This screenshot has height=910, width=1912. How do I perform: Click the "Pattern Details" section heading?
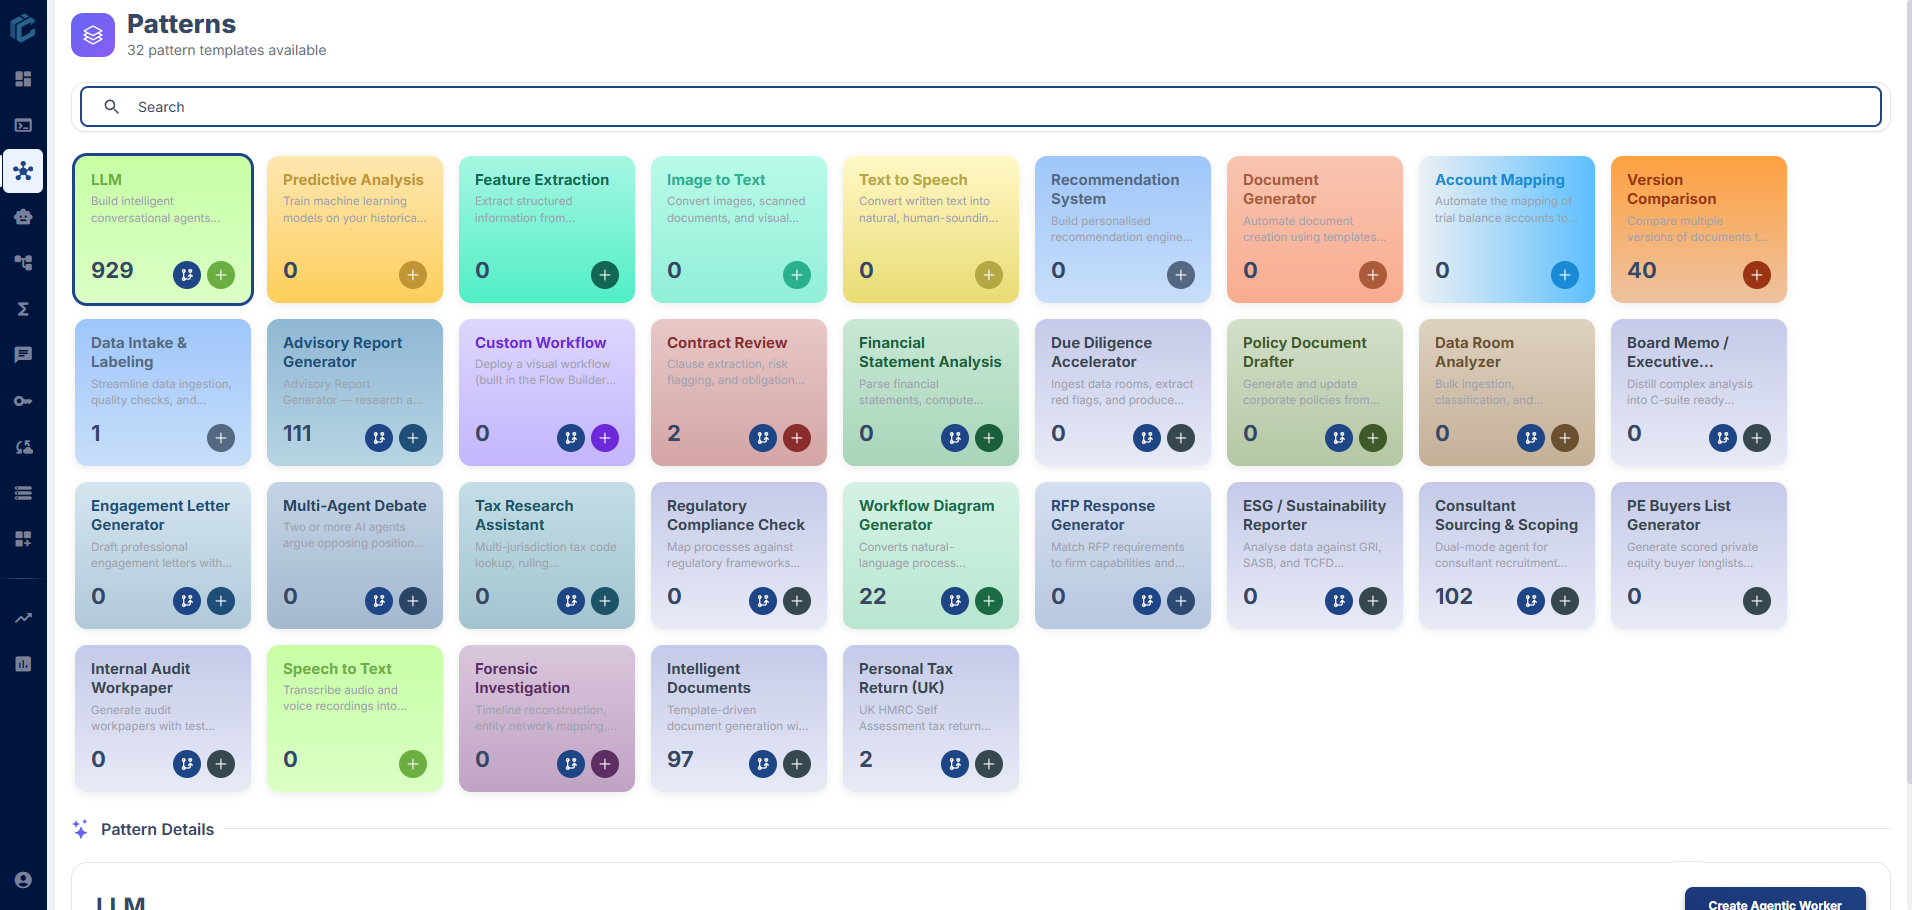click(157, 829)
